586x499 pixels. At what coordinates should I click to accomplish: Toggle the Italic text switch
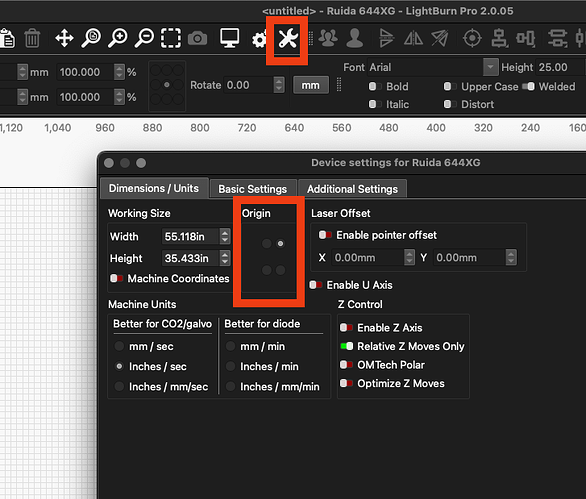(375, 104)
